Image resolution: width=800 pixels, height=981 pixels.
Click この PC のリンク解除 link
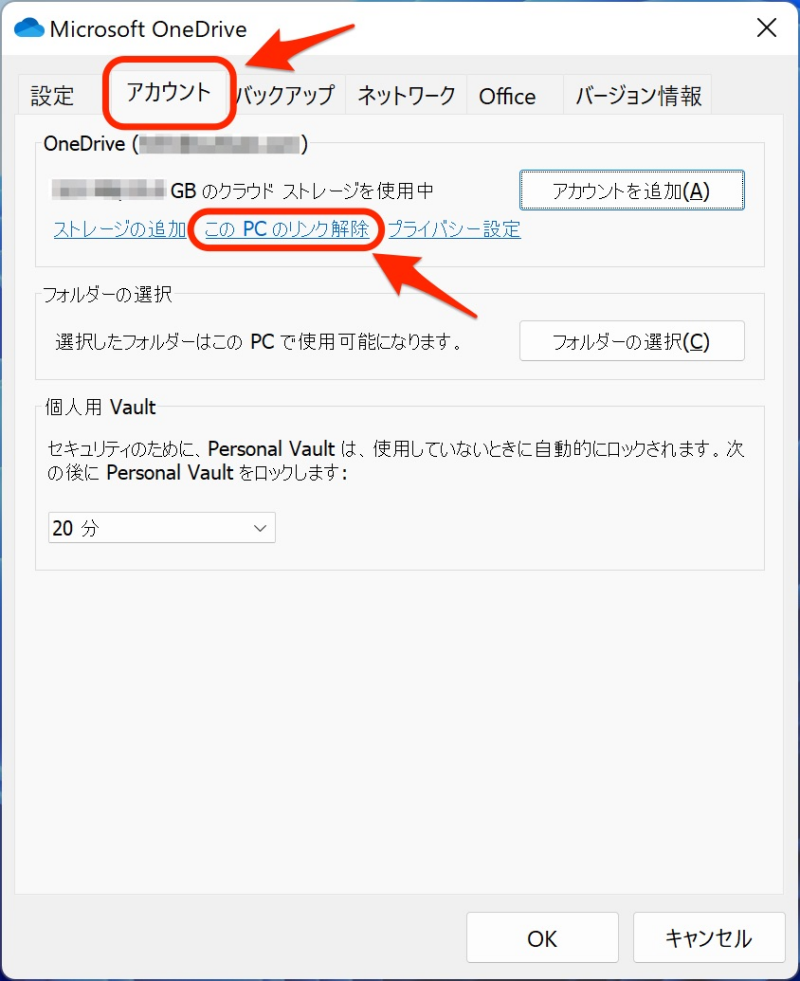pos(286,230)
